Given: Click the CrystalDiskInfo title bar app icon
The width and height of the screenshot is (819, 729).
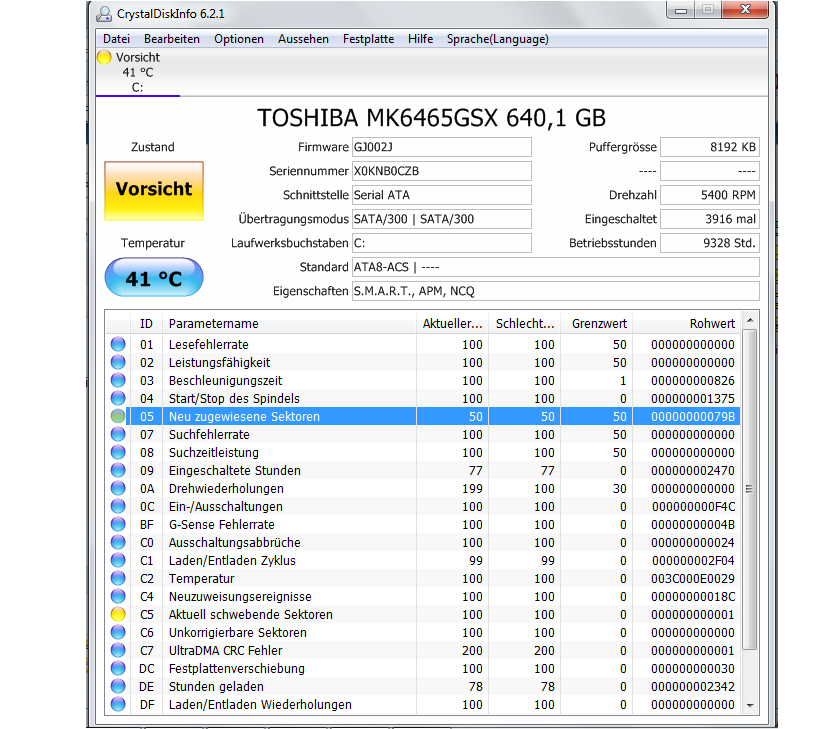Looking at the screenshot, I should click(x=104, y=14).
